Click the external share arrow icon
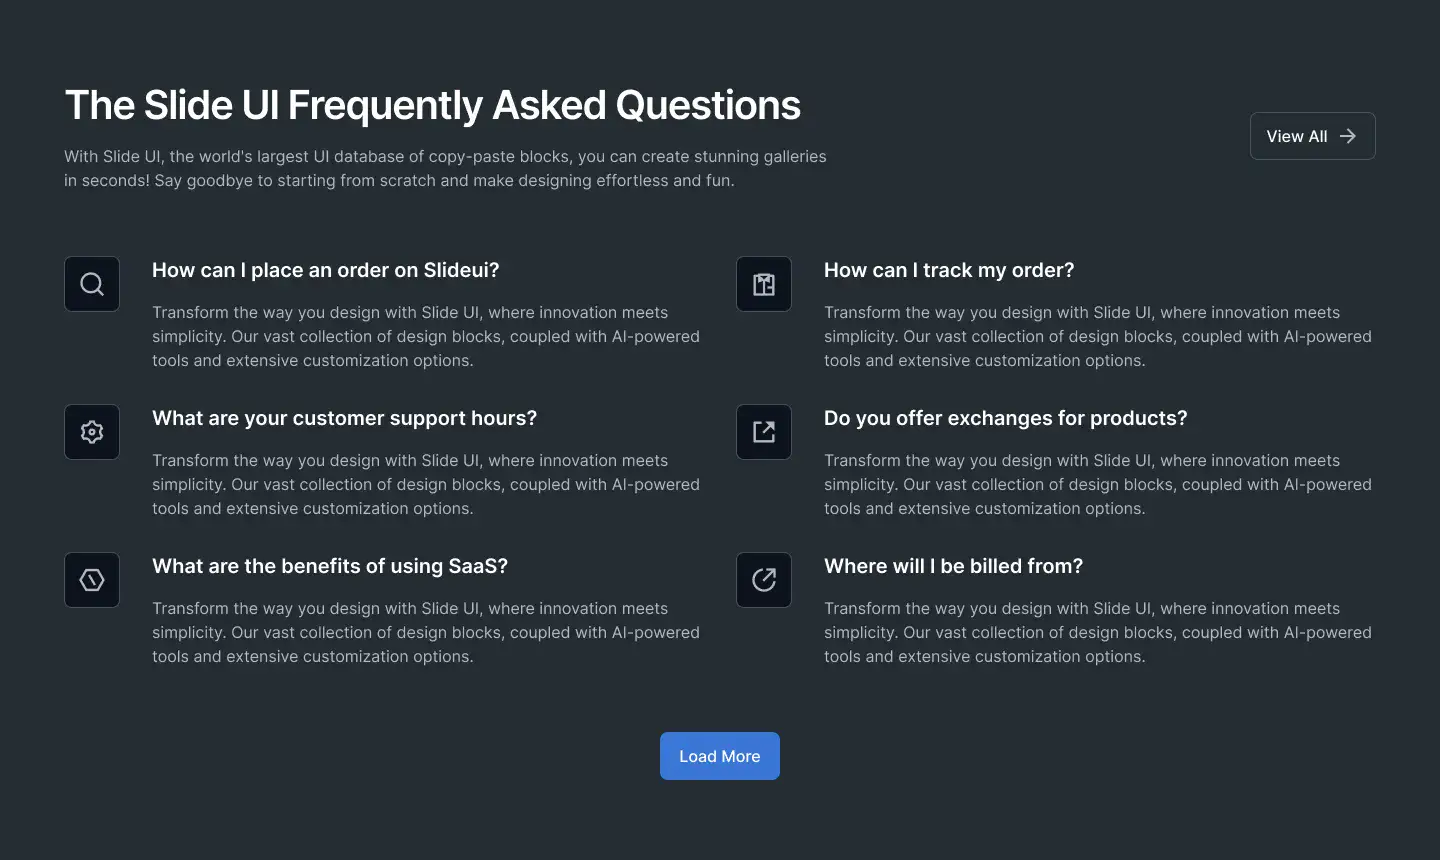1440x860 pixels. coord(764,432)
